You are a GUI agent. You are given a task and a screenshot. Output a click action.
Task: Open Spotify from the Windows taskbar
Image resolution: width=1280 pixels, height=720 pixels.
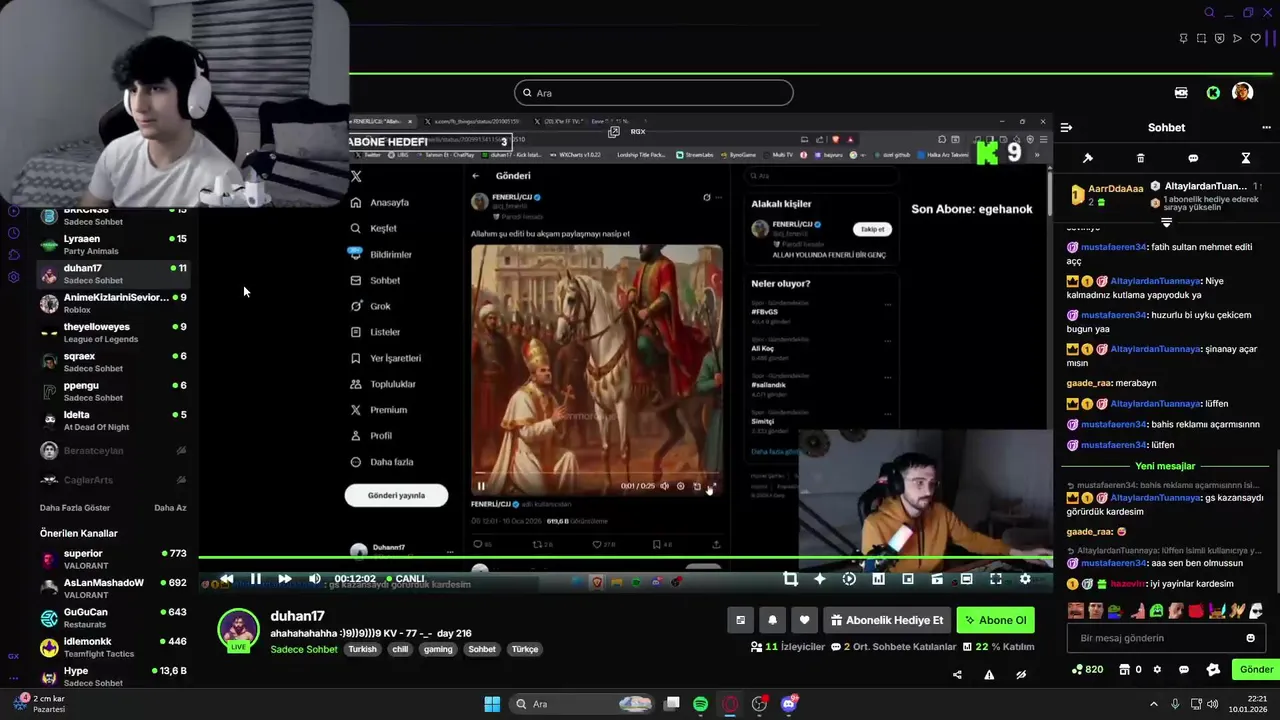(700, 704)
